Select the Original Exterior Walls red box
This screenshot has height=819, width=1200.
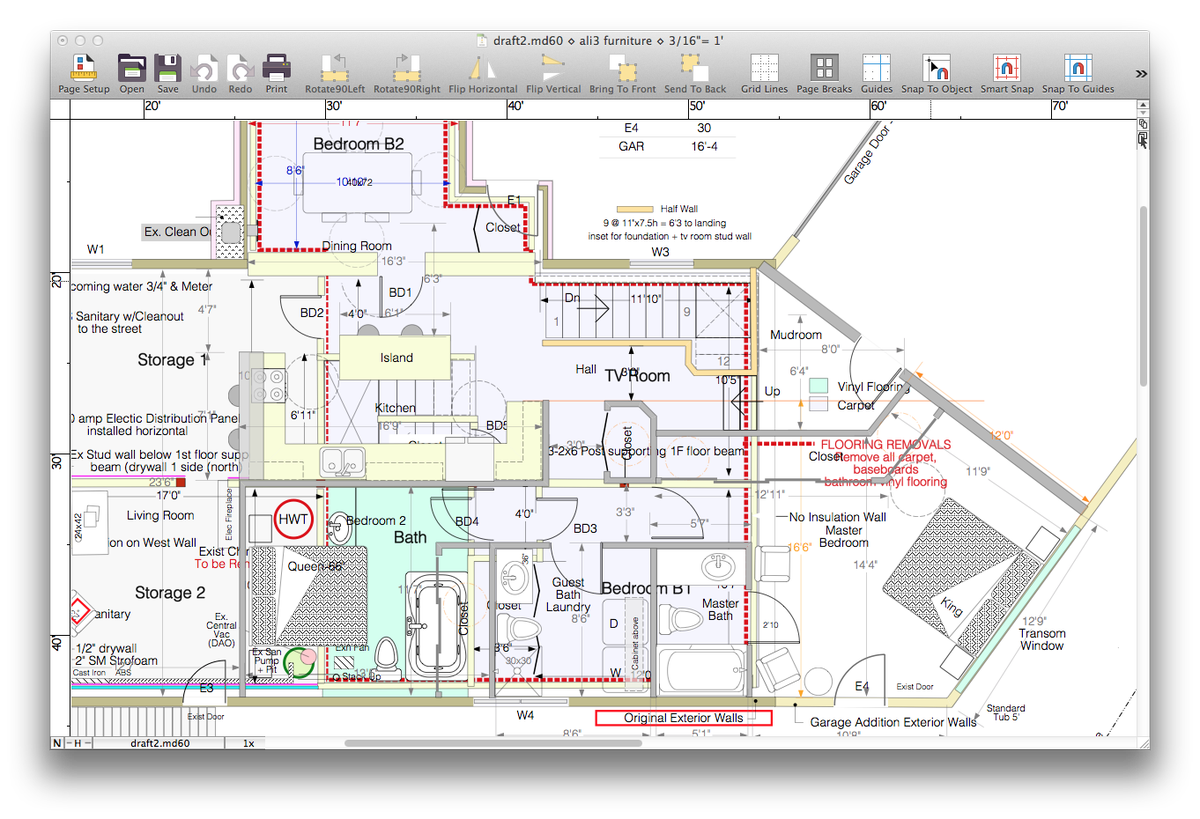click(684, 717)
